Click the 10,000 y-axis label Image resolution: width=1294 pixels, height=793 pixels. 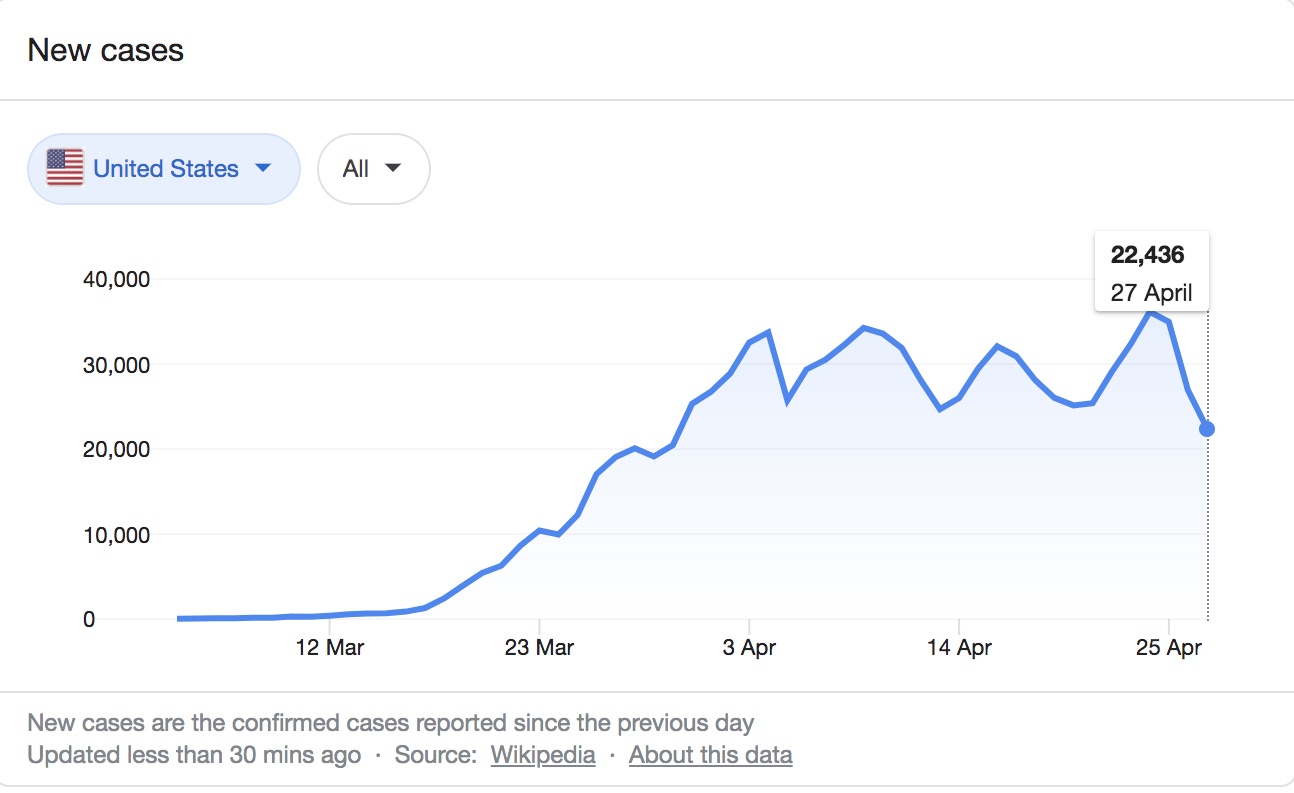116,535
